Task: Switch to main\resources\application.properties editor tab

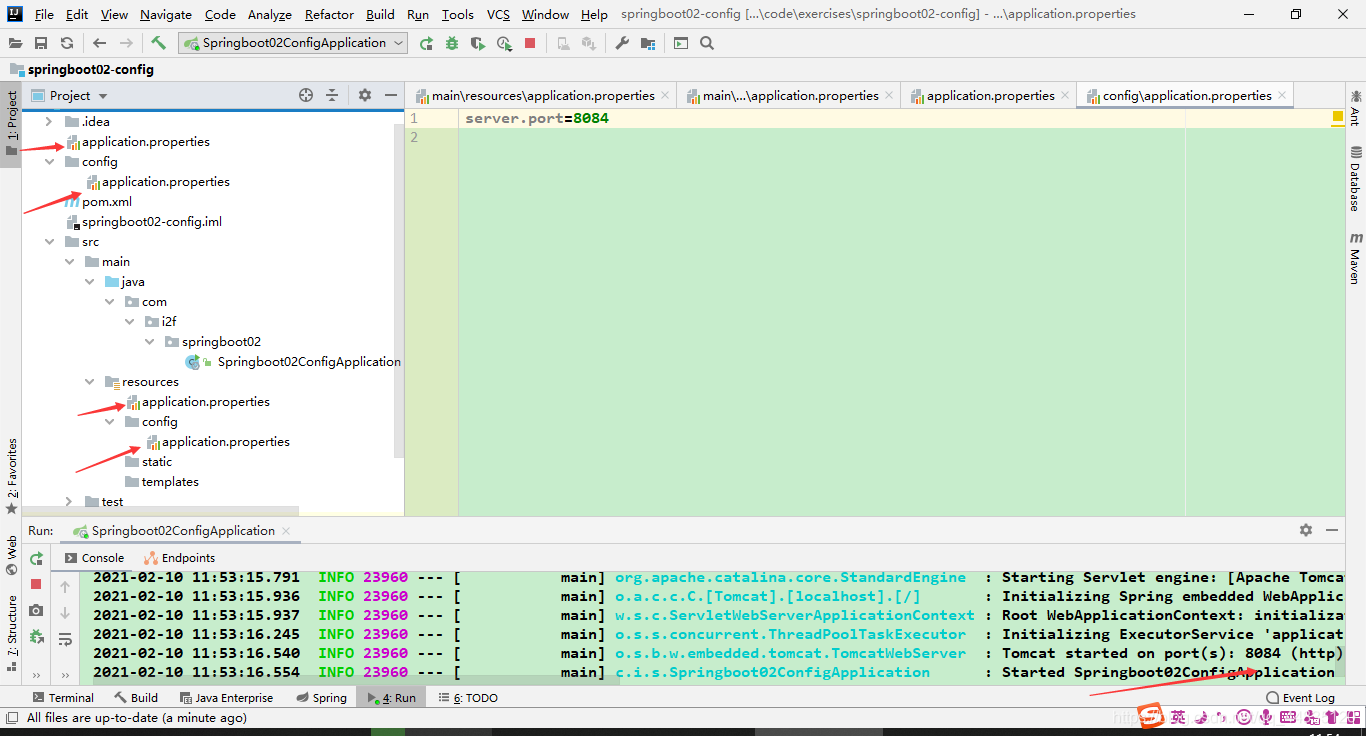Action: point(541,95)
